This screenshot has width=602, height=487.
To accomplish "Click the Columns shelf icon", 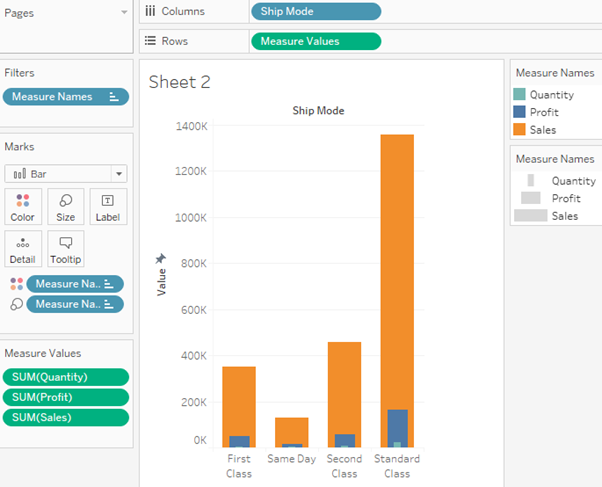I will [150, 11].
